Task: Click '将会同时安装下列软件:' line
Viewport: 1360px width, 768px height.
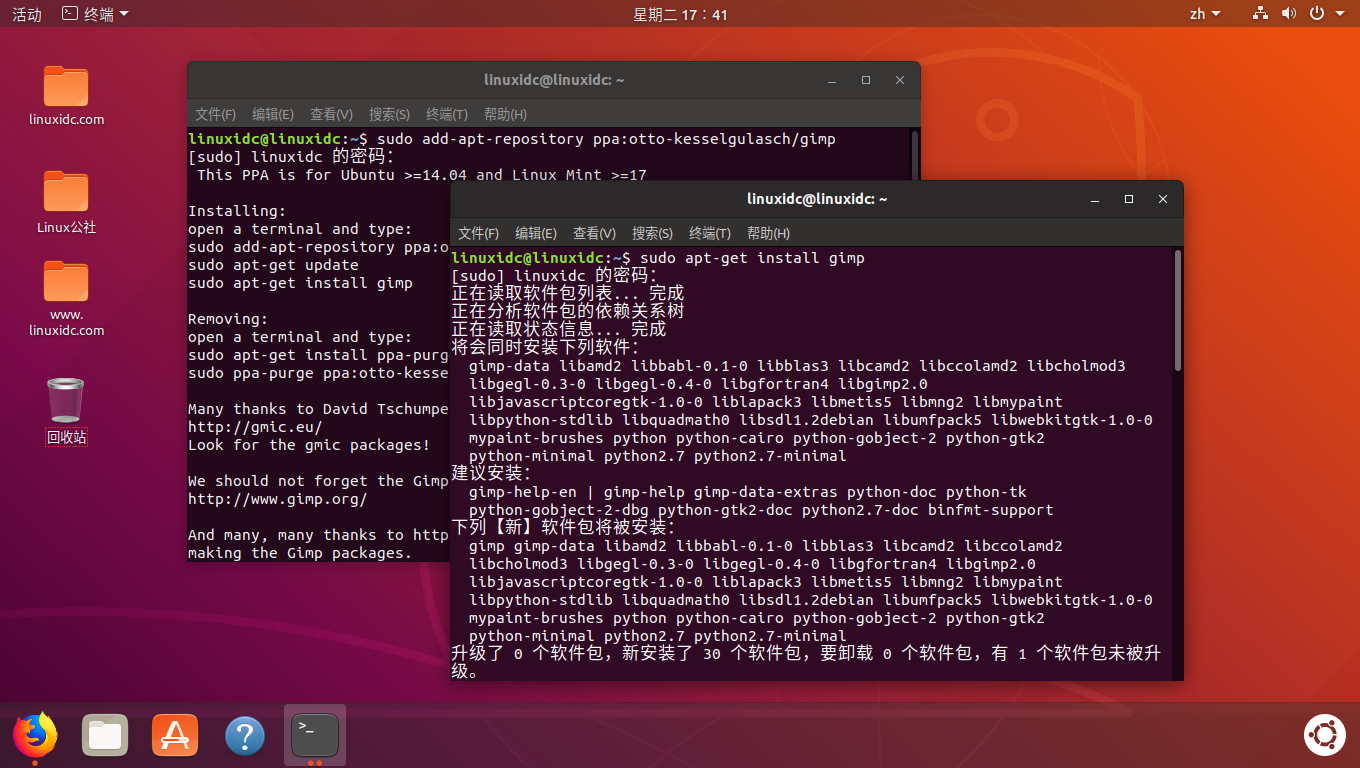Action: point(545,348)
